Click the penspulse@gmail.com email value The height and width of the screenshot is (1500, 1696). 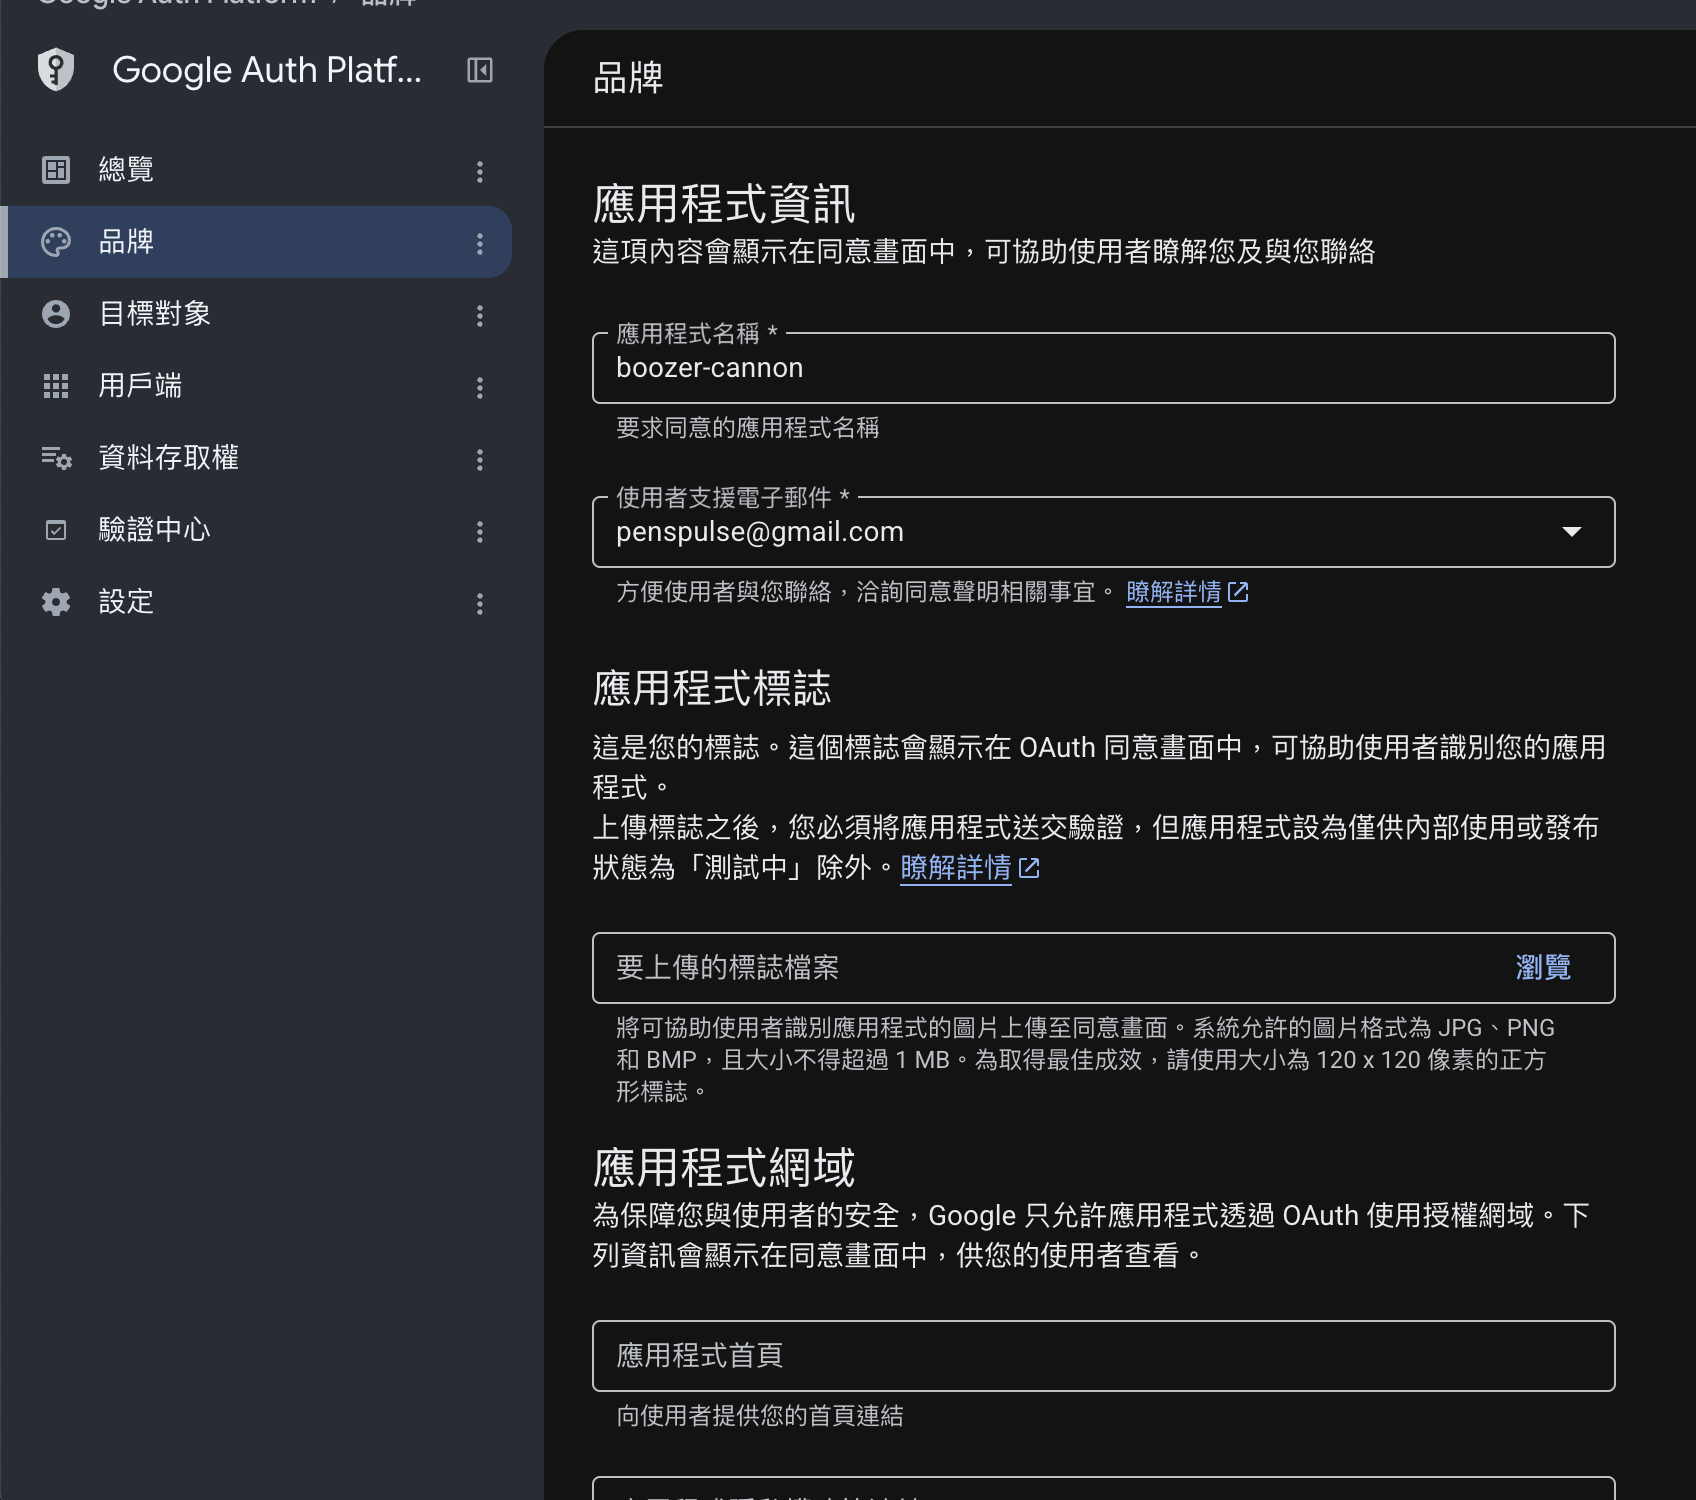(760, 532)
